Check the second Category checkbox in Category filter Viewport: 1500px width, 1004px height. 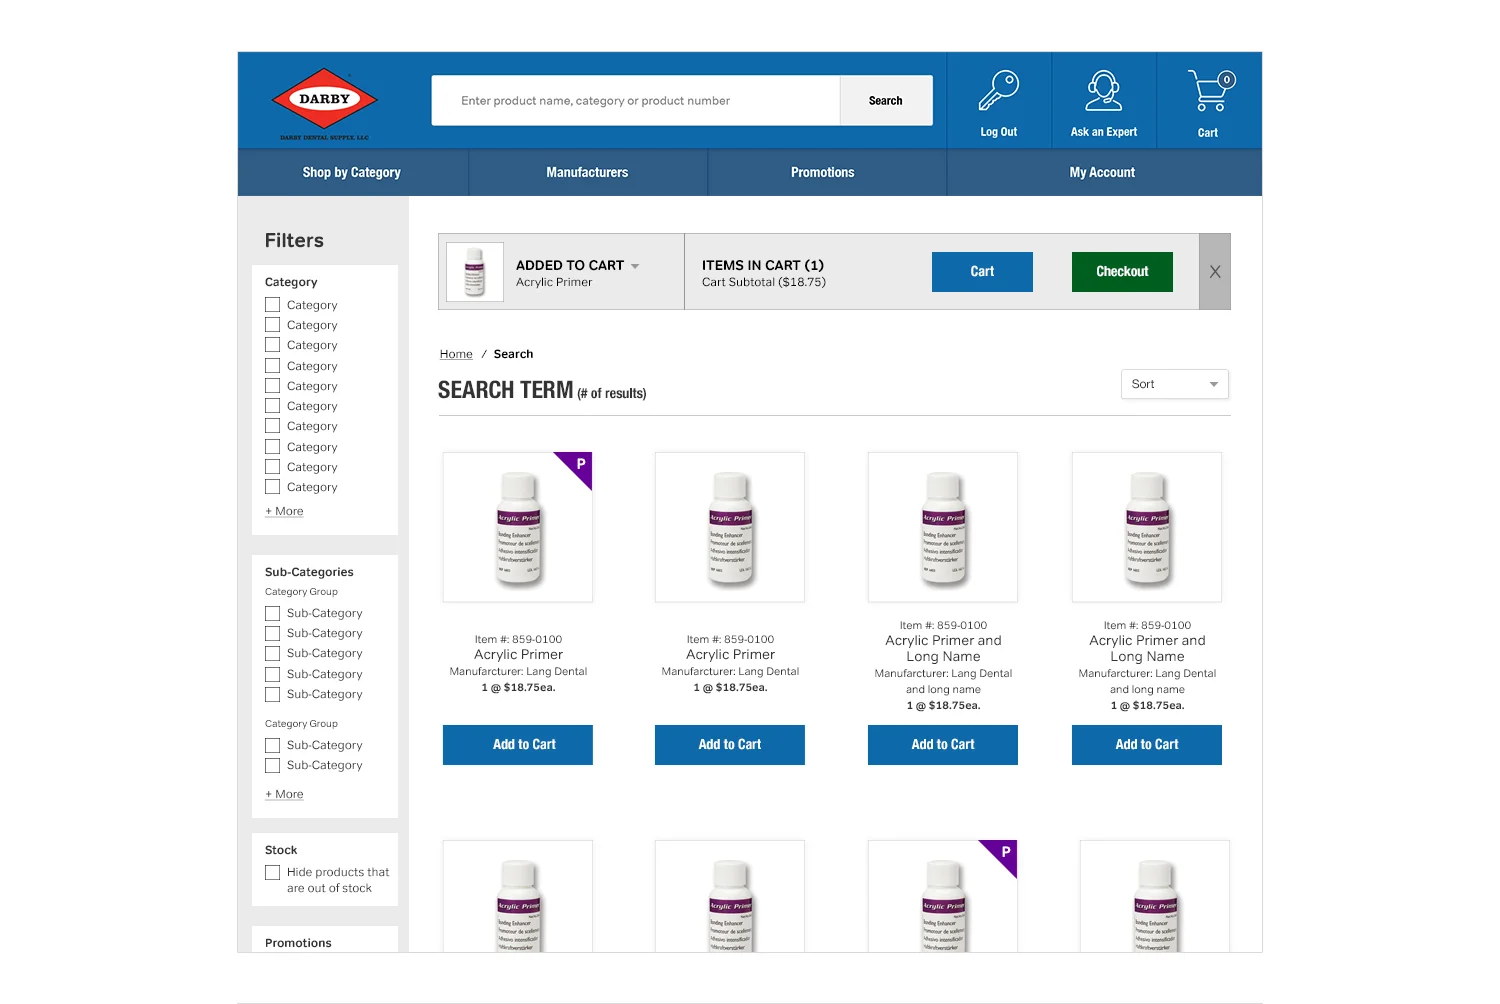(272, 324)
